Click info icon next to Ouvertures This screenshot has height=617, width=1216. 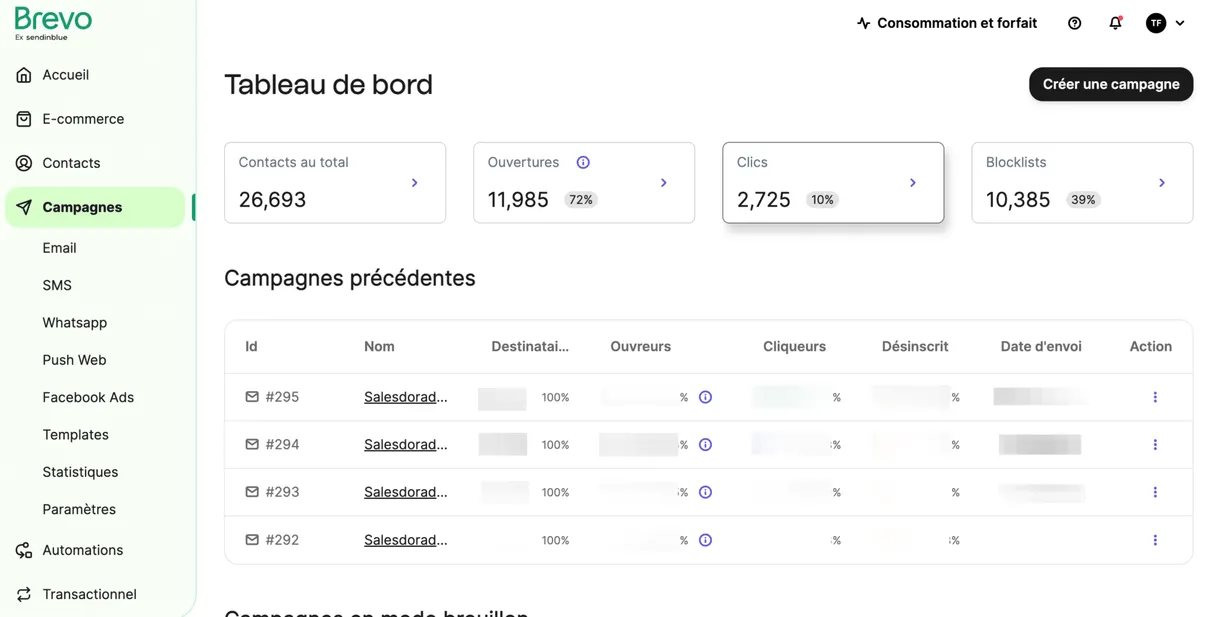coord(583,162)
